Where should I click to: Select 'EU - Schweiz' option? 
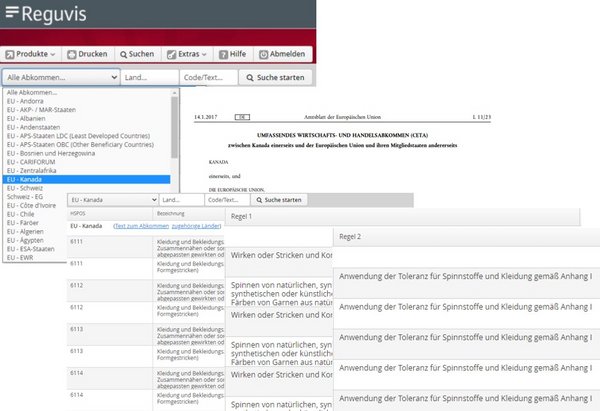click(x=86, y=188)
